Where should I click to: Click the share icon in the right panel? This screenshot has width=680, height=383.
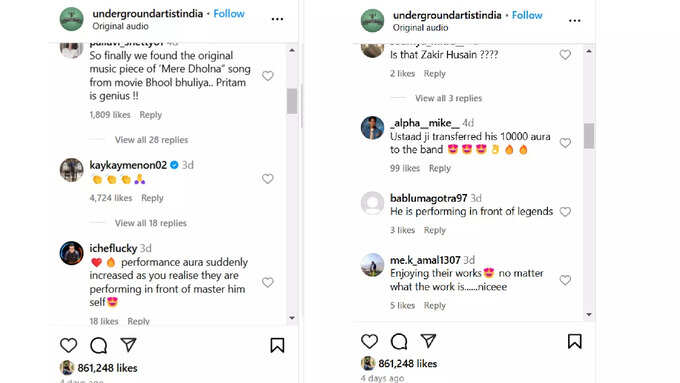coord(428,341)
